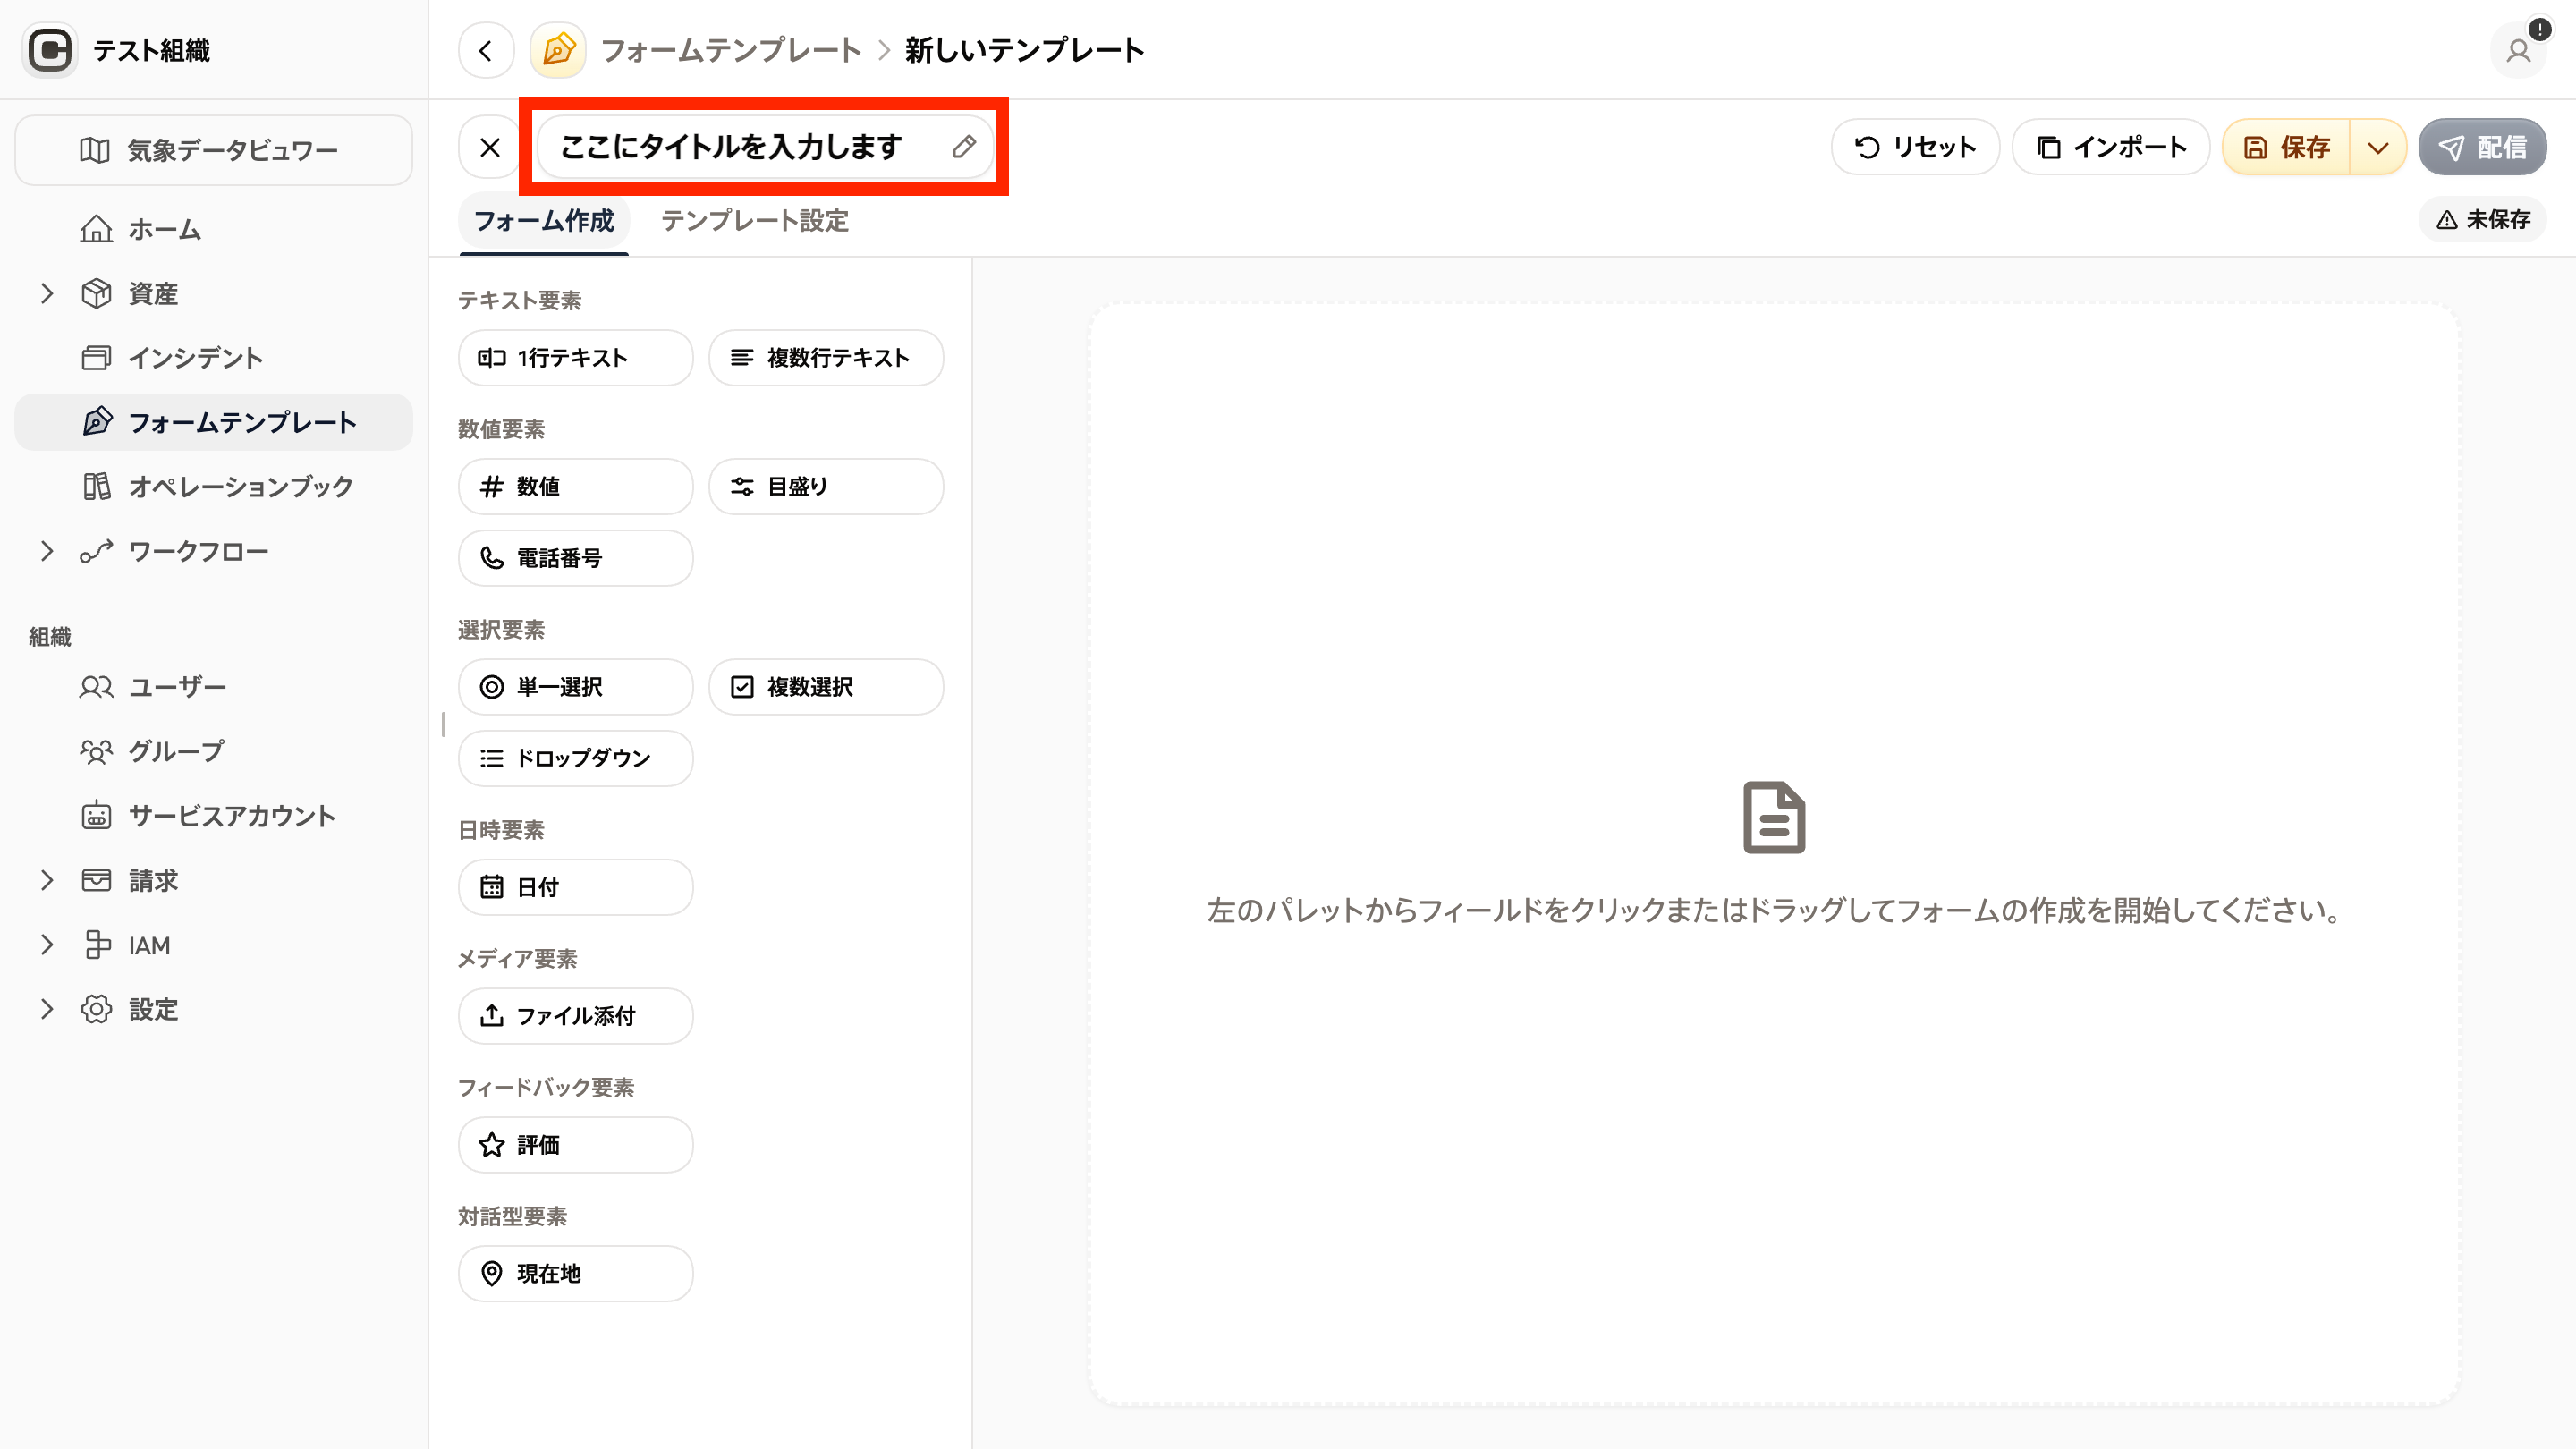Open オペレーションブック page
The height and width of the screenshot is (1449, 2576).
[x=214, y=486]
